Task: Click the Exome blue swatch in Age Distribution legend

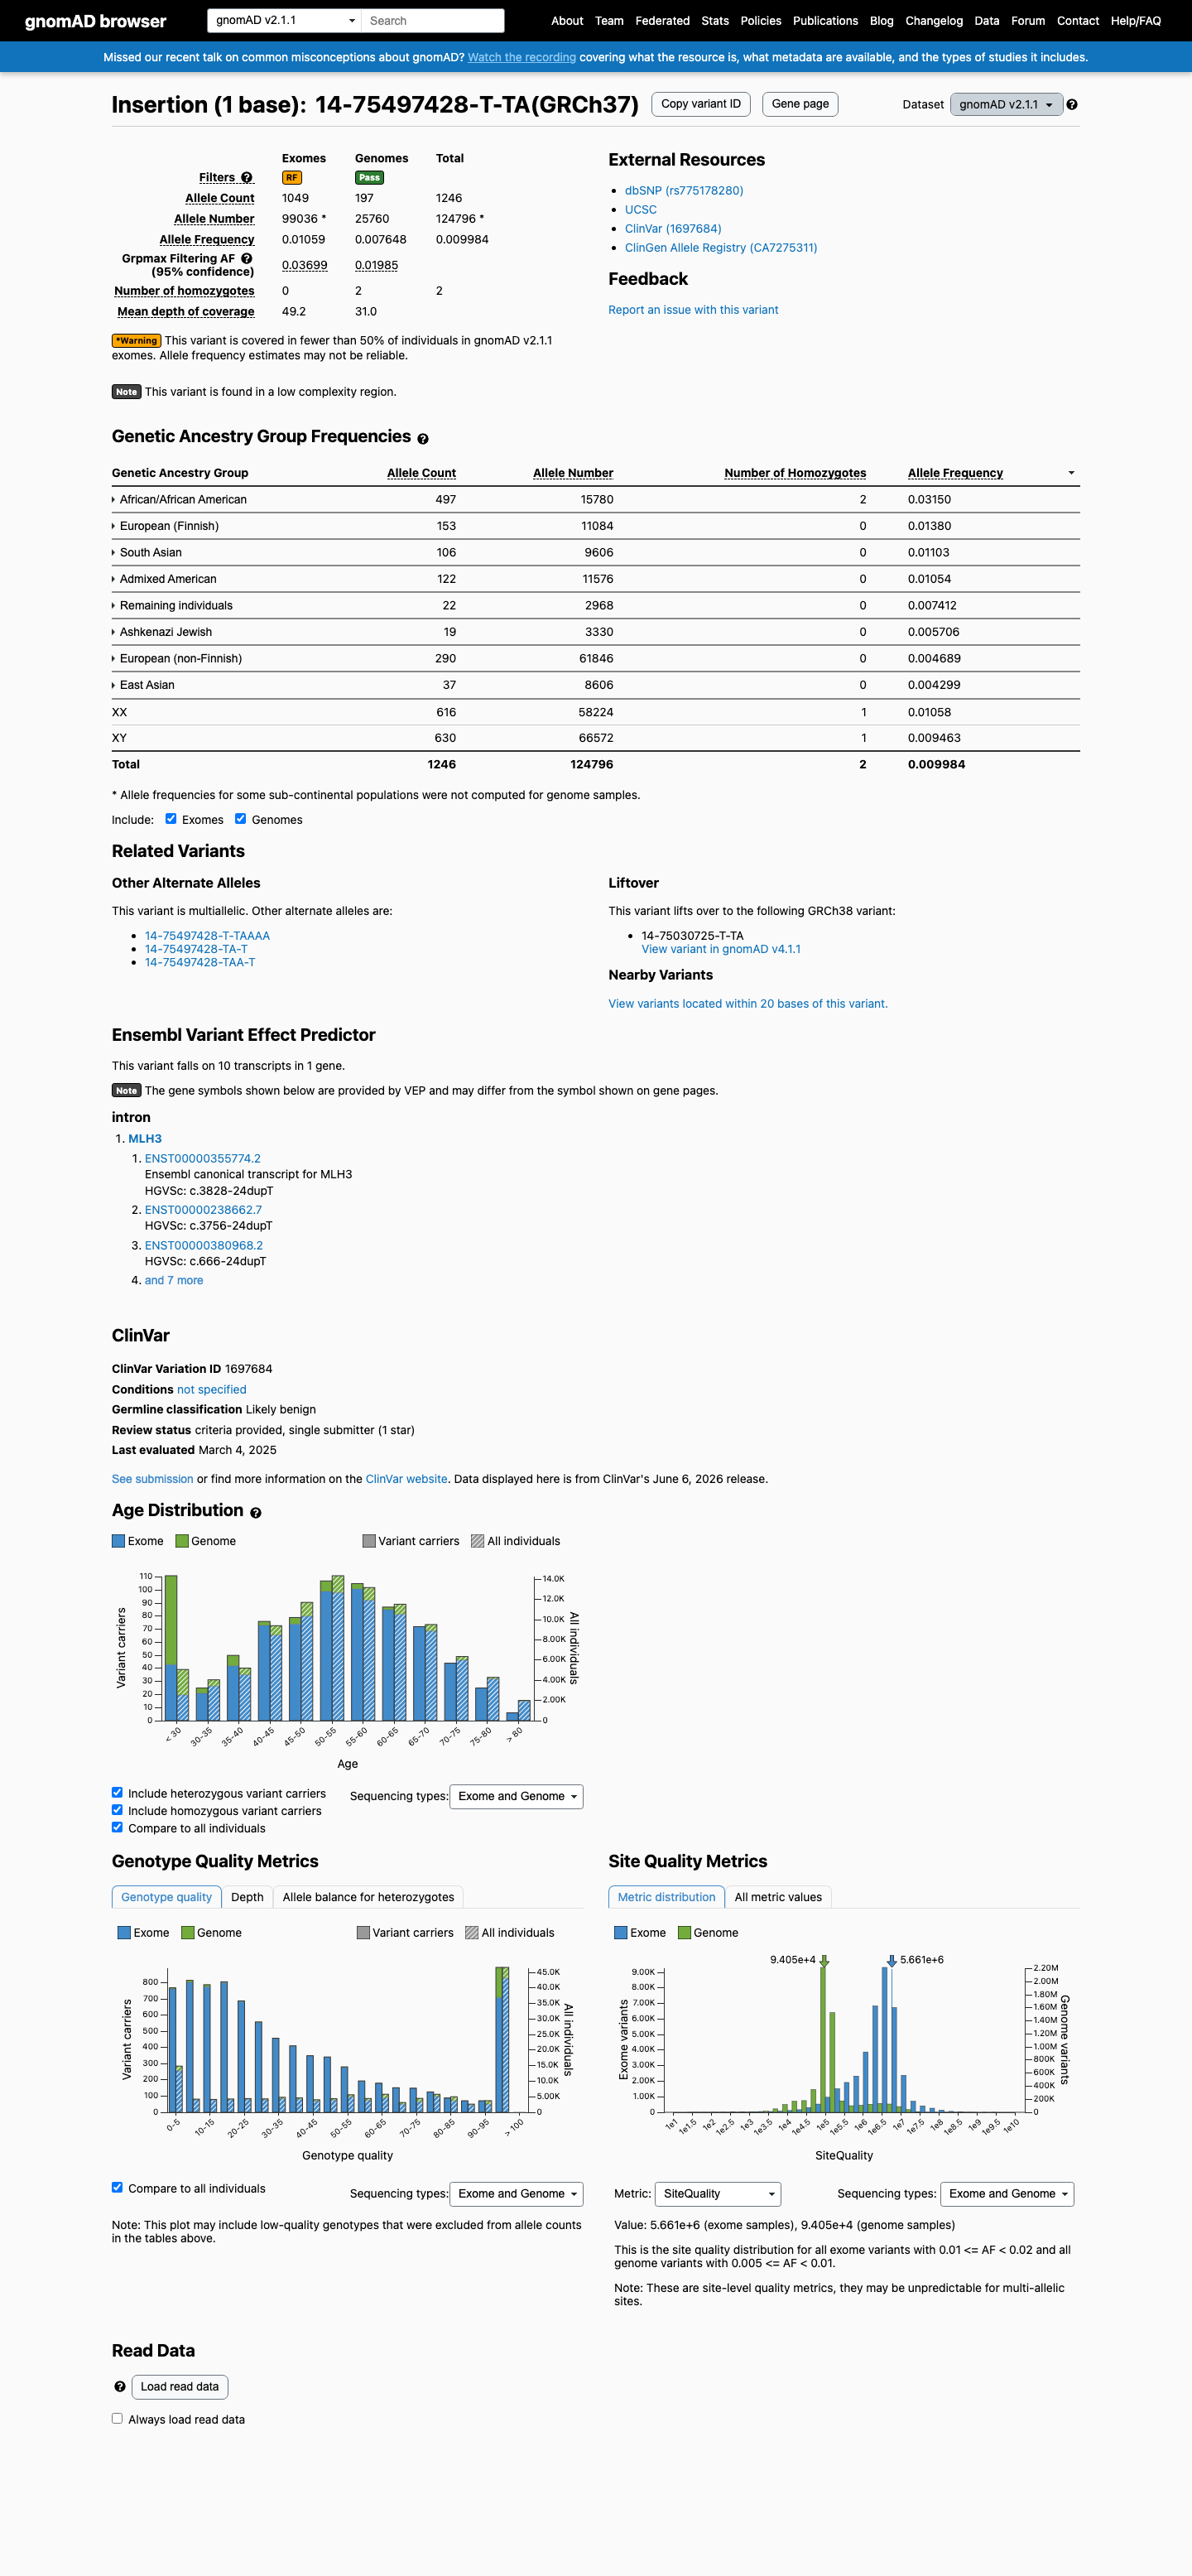Action: coord(118,1541)
